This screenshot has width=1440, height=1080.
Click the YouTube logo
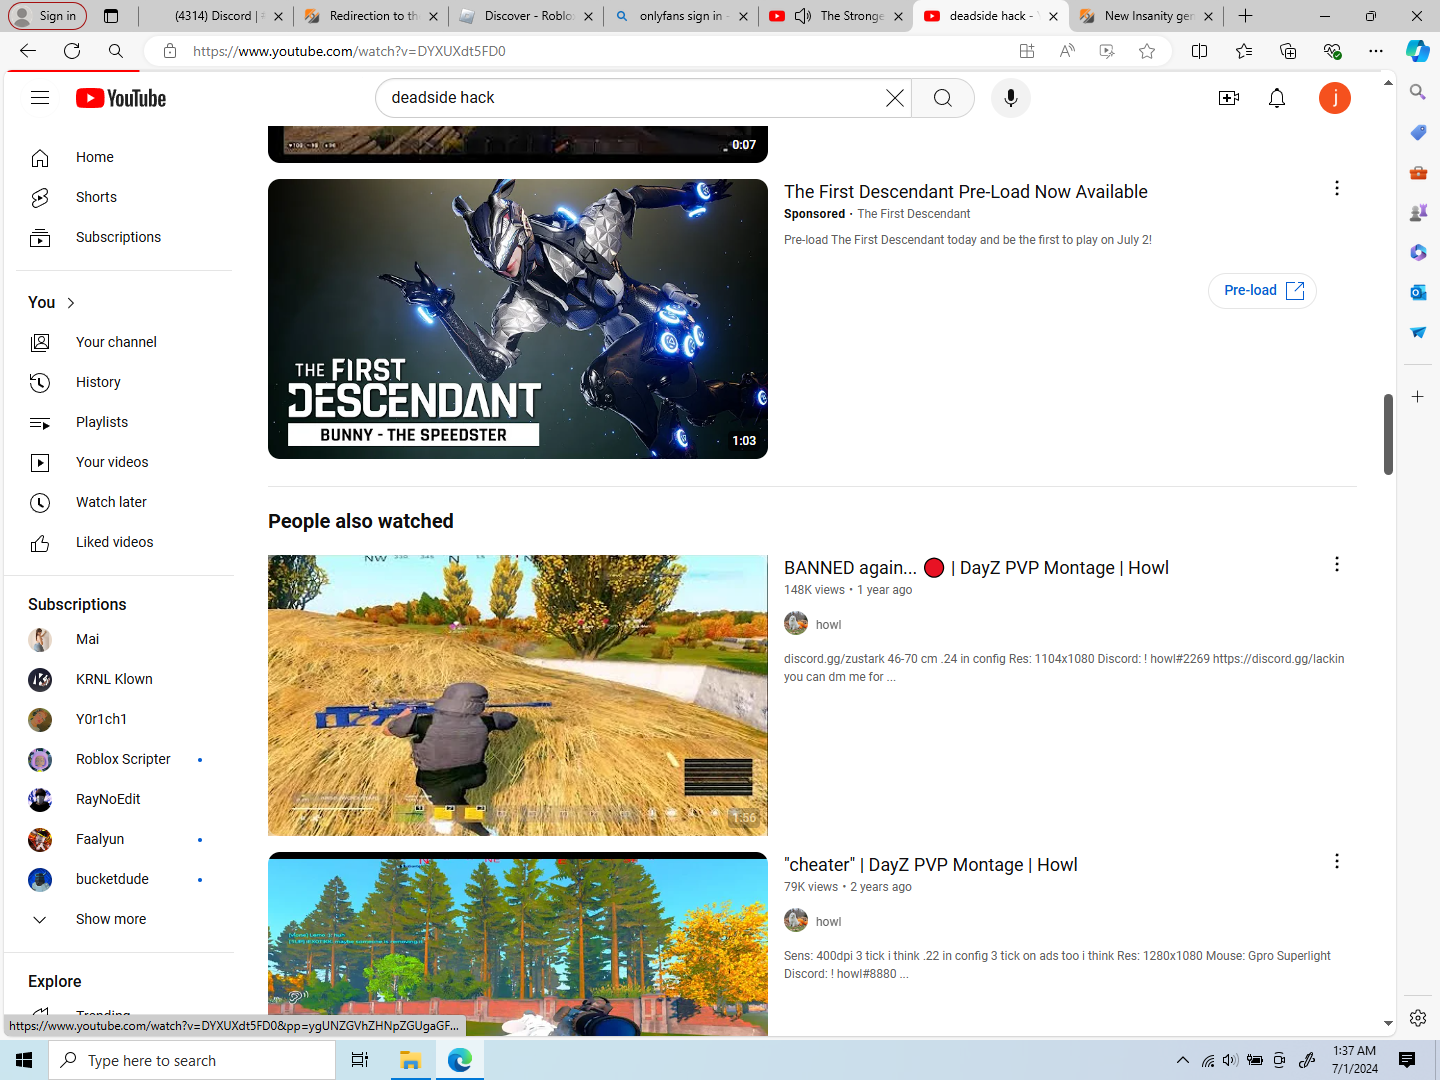(x=121, y=98)
